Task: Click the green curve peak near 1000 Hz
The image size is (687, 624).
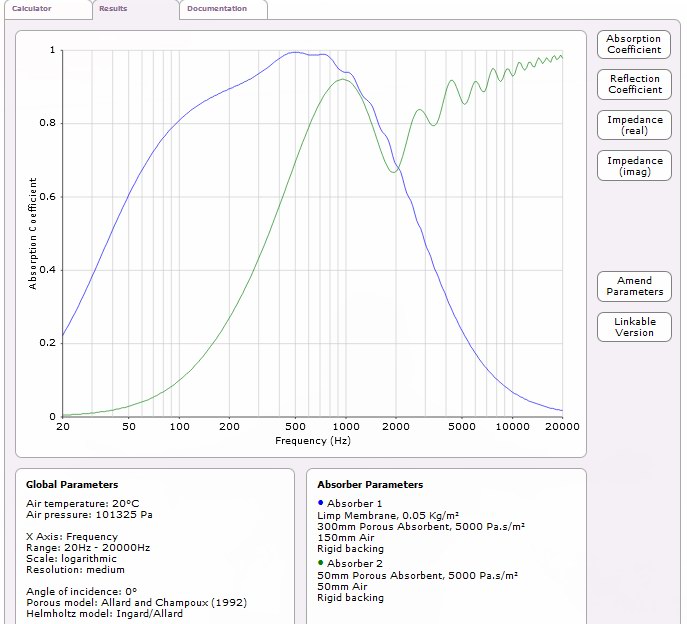Action: [342, 79]
